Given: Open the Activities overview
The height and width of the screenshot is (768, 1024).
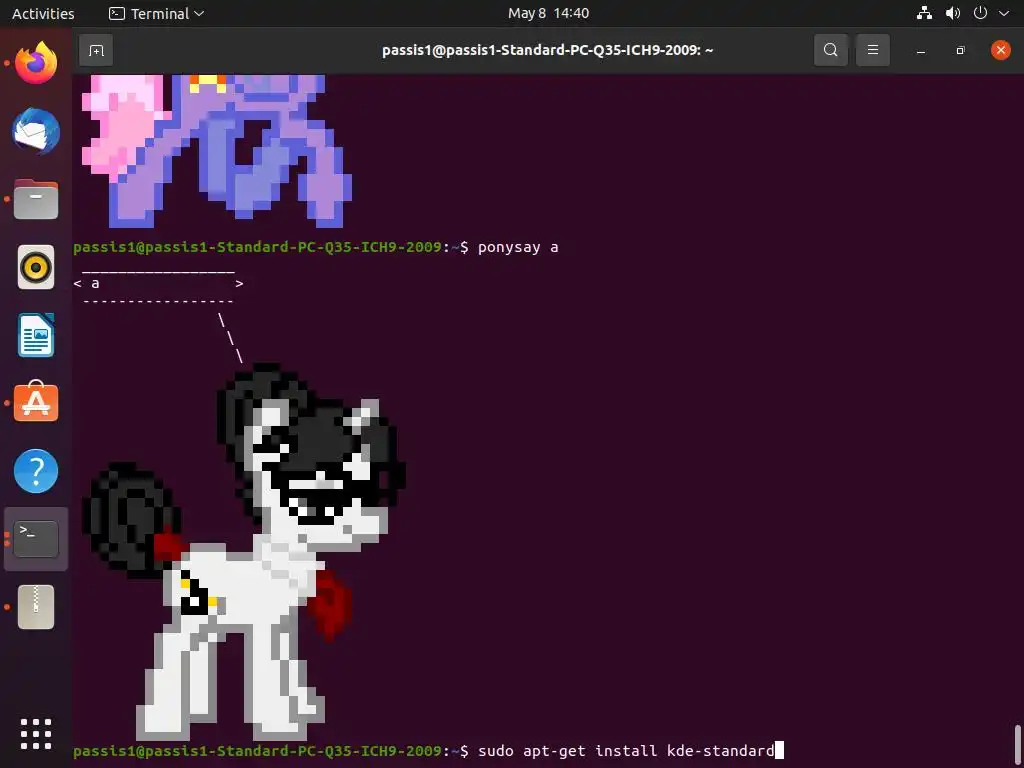Looking at the screenshot, I should (x=43, y=13).
